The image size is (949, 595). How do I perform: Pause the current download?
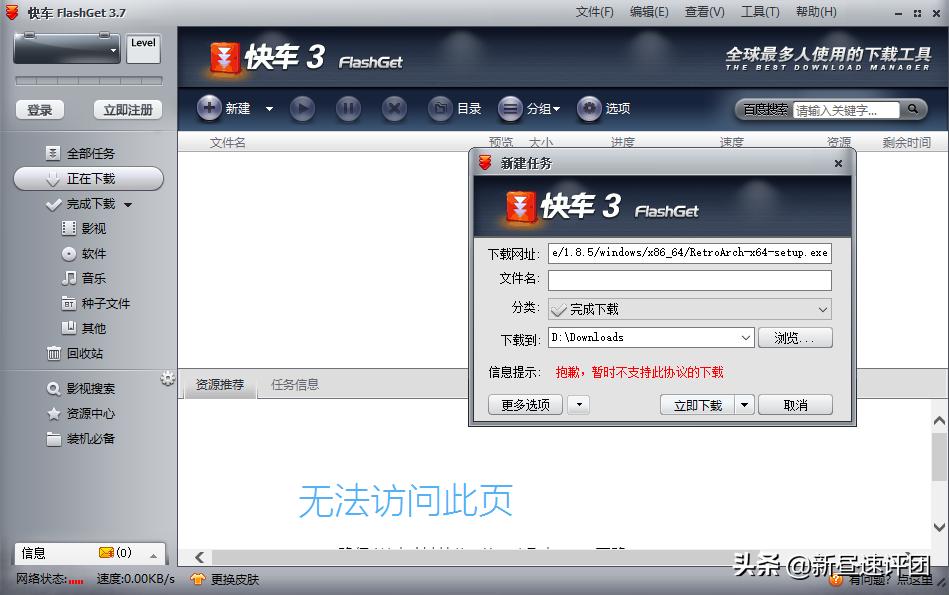pos(347,108)
